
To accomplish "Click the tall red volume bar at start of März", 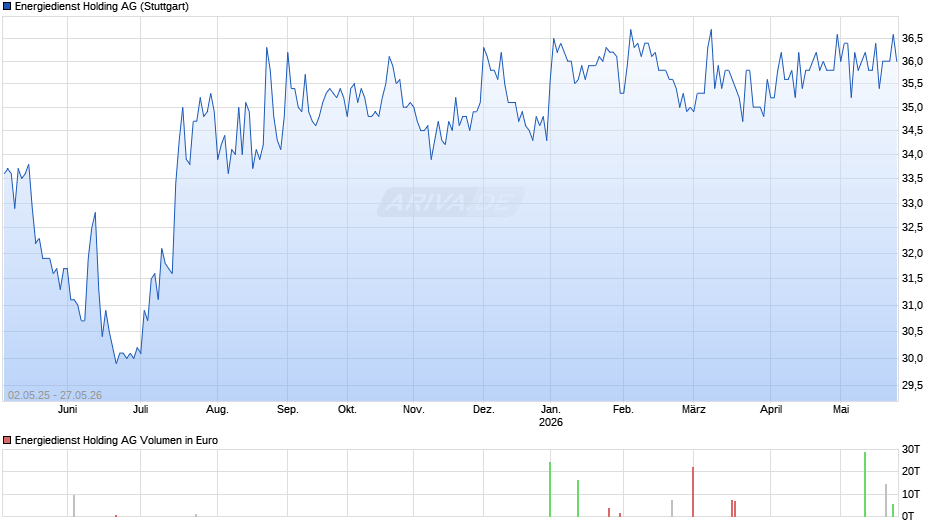I will coord(693,492).
